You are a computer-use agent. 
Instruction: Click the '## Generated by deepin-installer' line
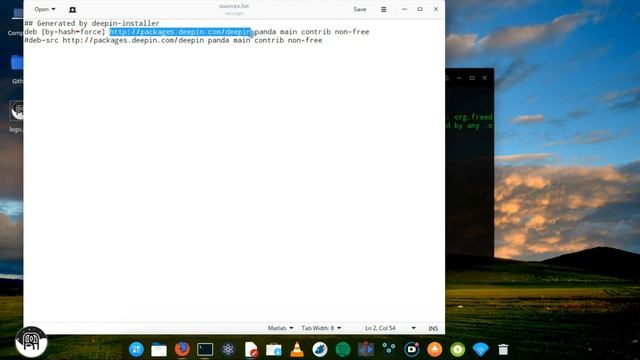click(x=92, y=23)
